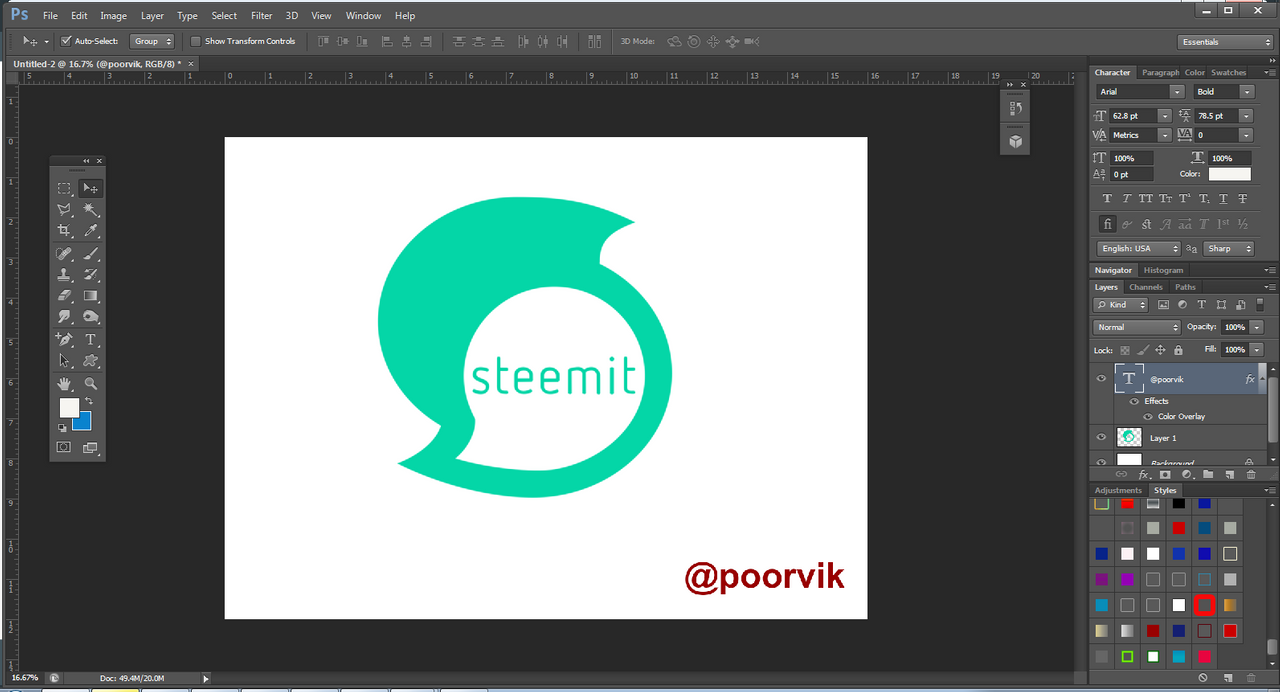Viewport: 1280px width, 692px height.
Task: Reset default foreground and background colors
Action: (x=62, y=428)
